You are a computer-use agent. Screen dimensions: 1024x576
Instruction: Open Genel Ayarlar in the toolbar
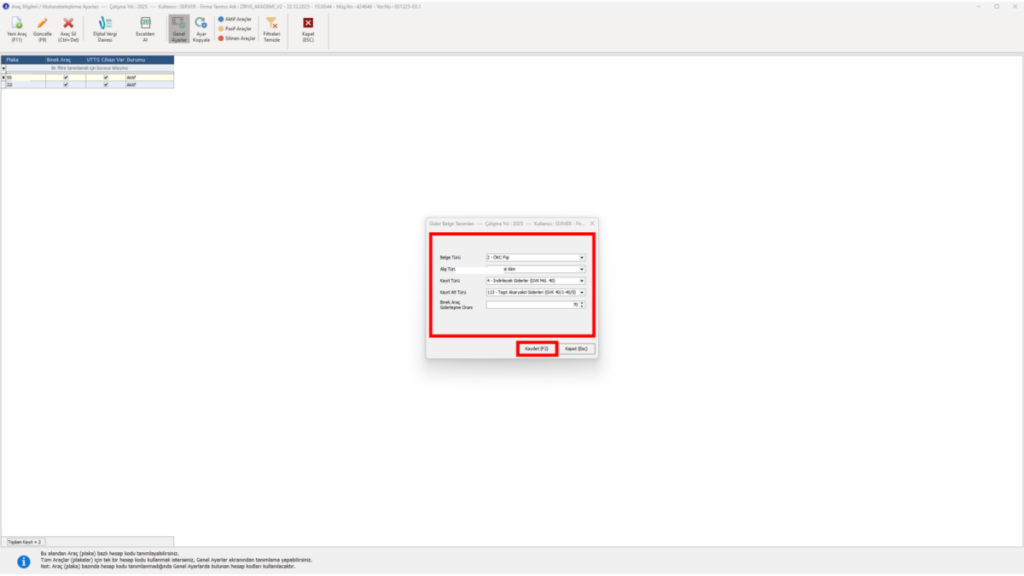(178, 30)
